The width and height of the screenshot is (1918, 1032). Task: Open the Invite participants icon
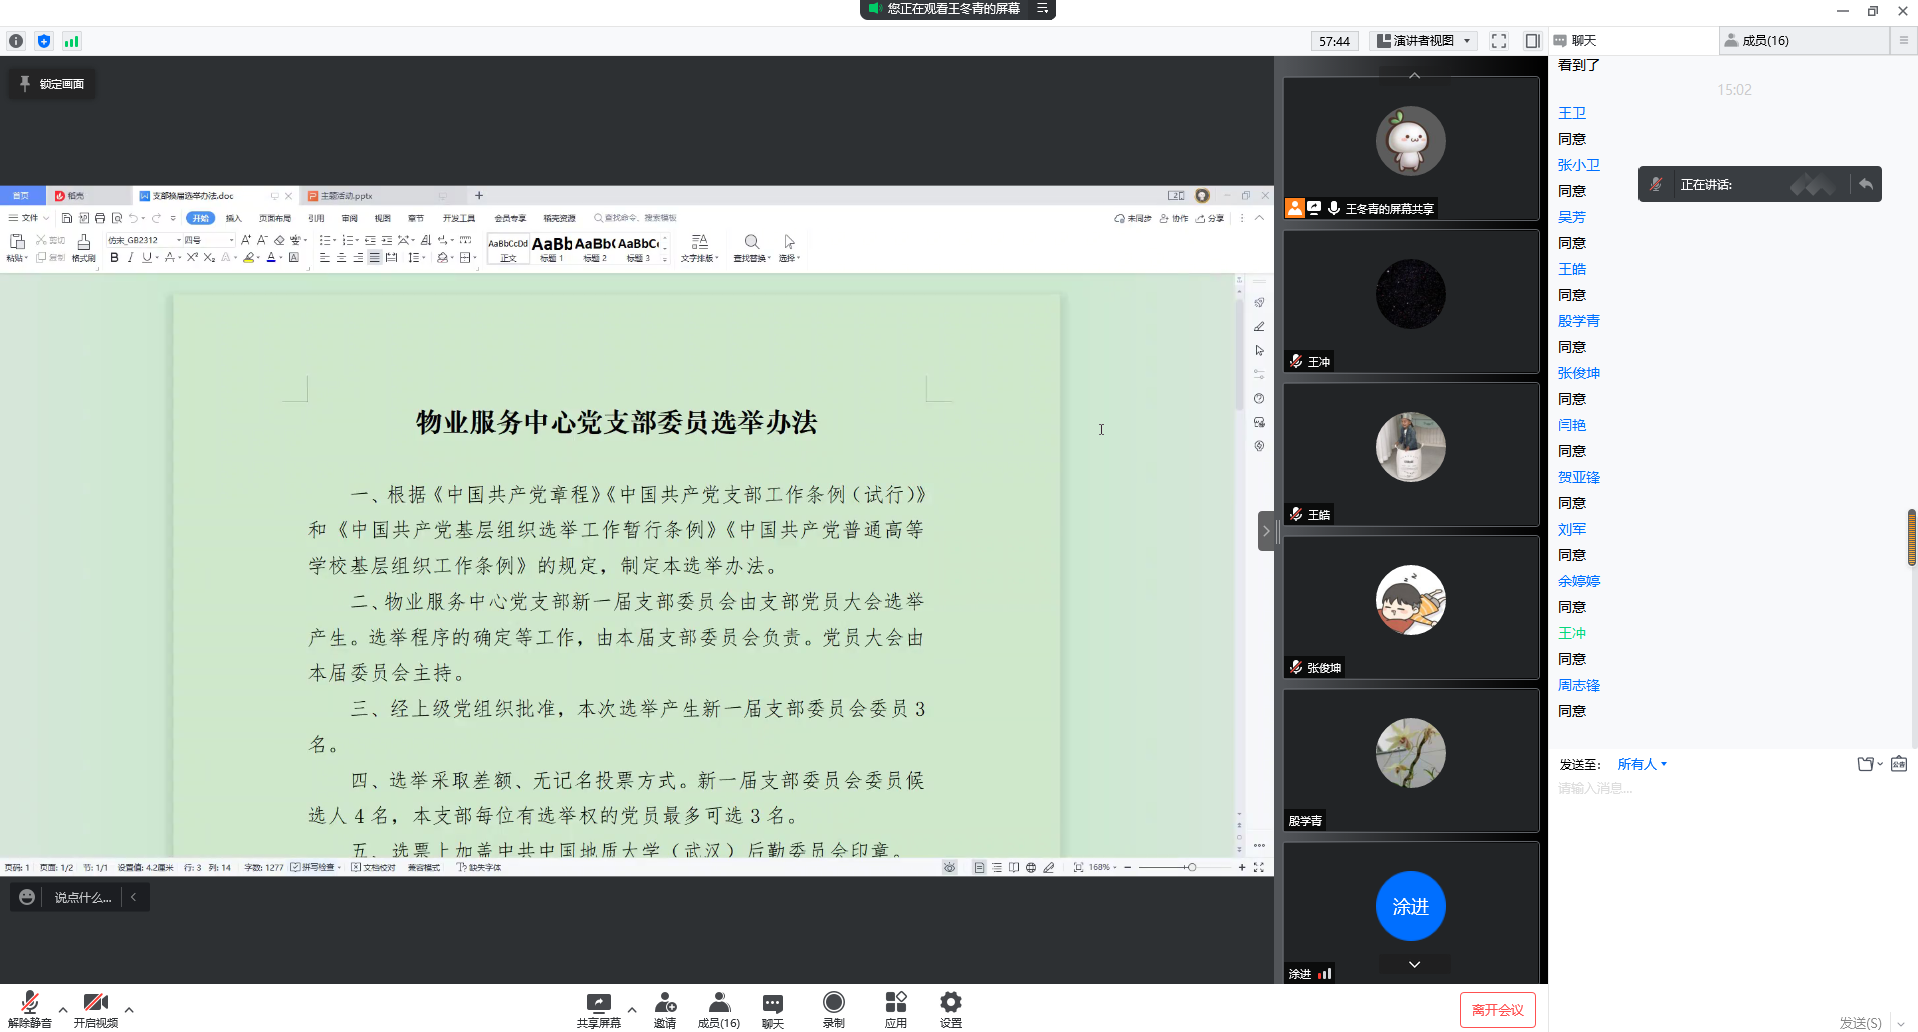(x=665, y=1003)
